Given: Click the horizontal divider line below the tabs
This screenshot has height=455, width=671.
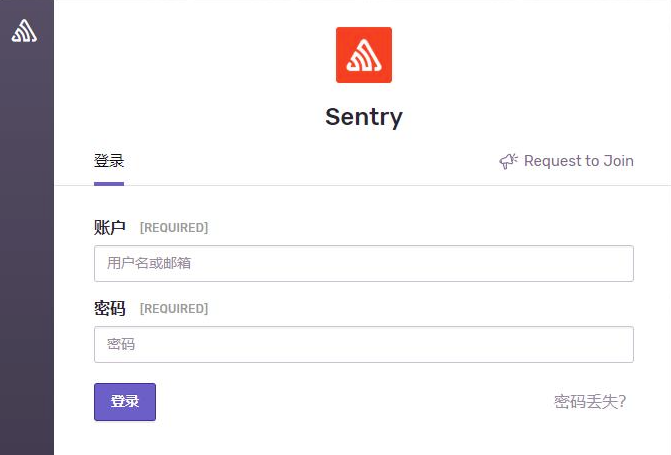Looking at the screenshot, I should pyautogui.click(x=400, y=185).
